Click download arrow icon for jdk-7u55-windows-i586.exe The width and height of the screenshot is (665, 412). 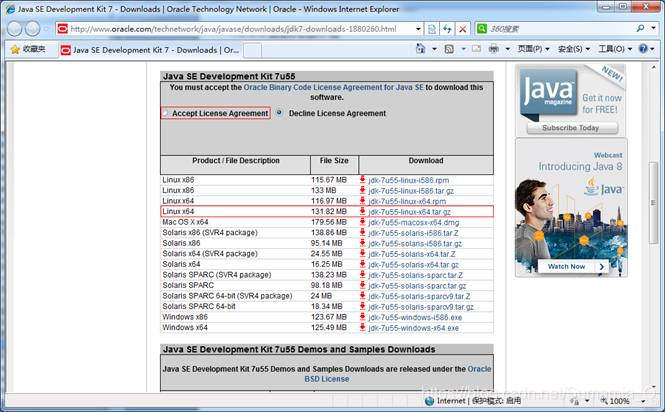tap(363, 317)
